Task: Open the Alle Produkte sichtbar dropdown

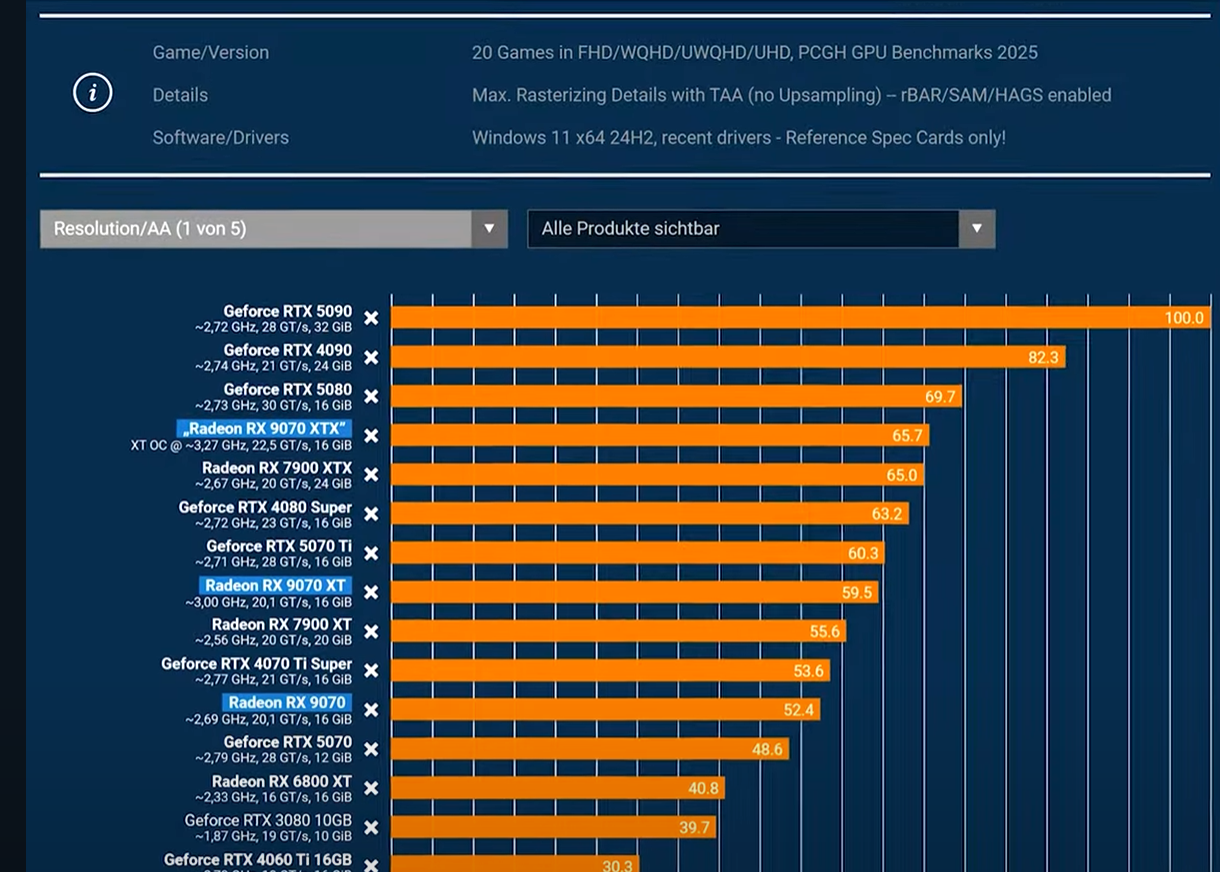Action: 761,228
